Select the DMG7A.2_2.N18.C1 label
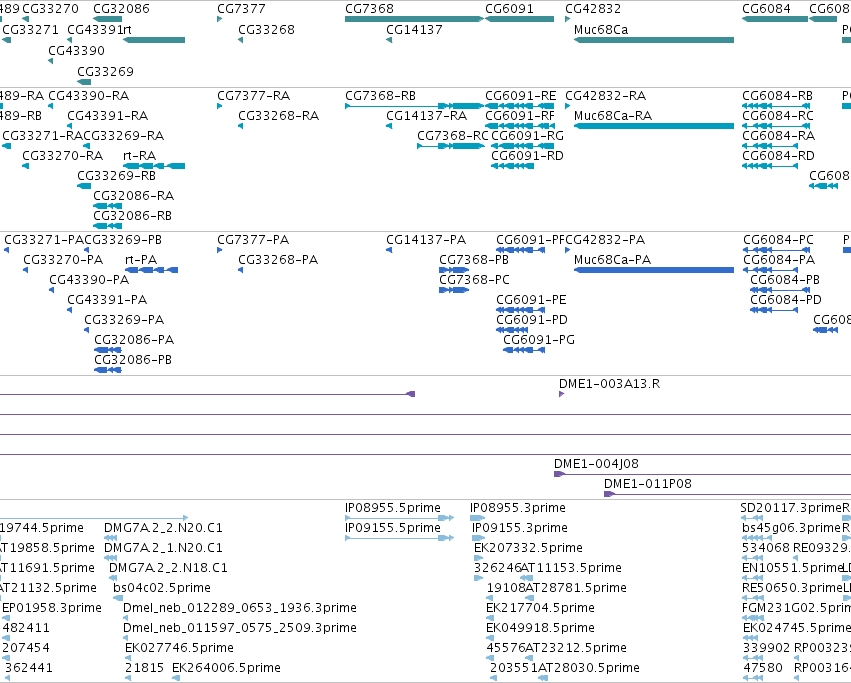Viewport: 851px width, 683px height. tap(168, 567)
